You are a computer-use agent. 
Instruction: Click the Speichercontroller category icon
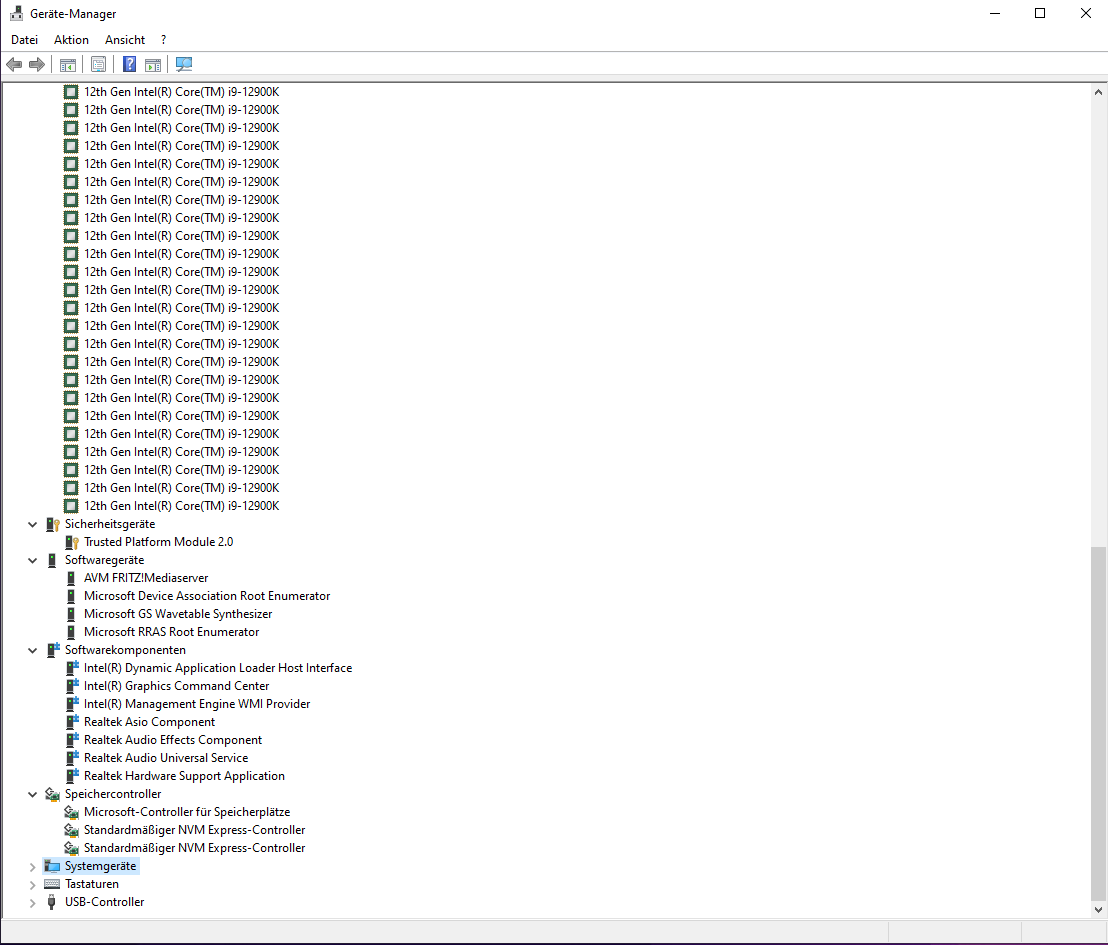point(52,794)
